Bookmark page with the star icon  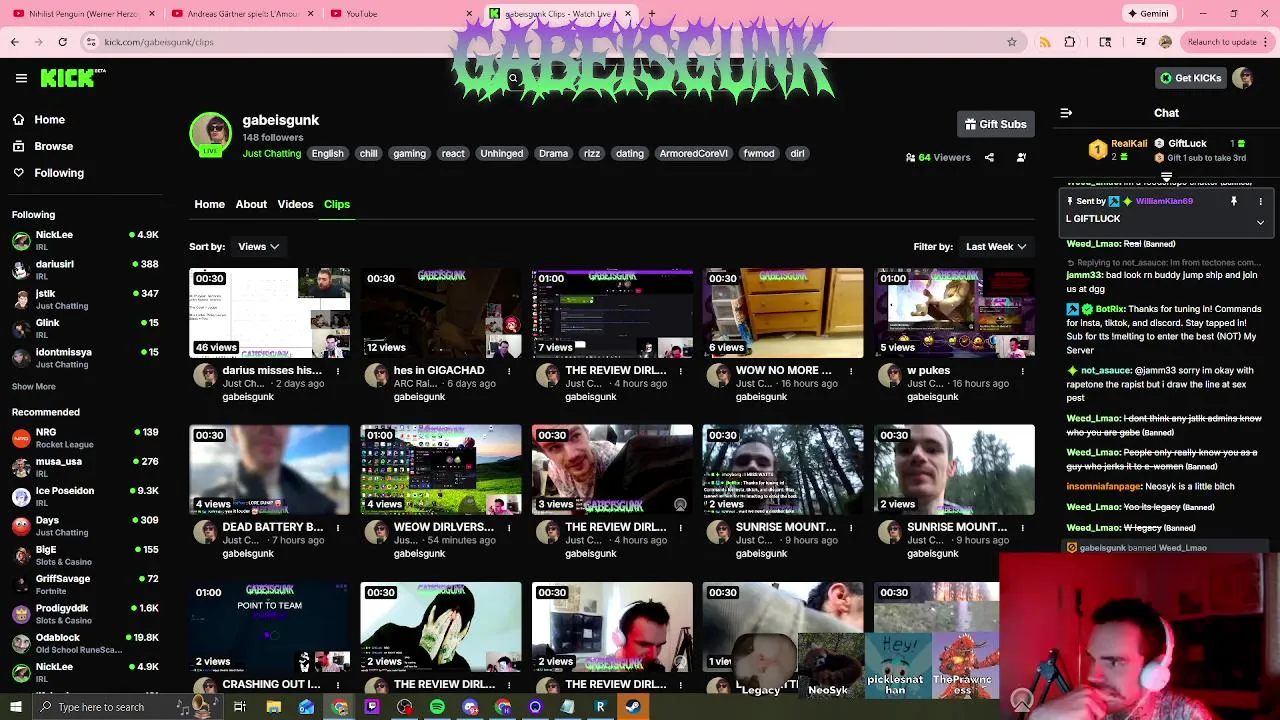[x=1012, y=42]
